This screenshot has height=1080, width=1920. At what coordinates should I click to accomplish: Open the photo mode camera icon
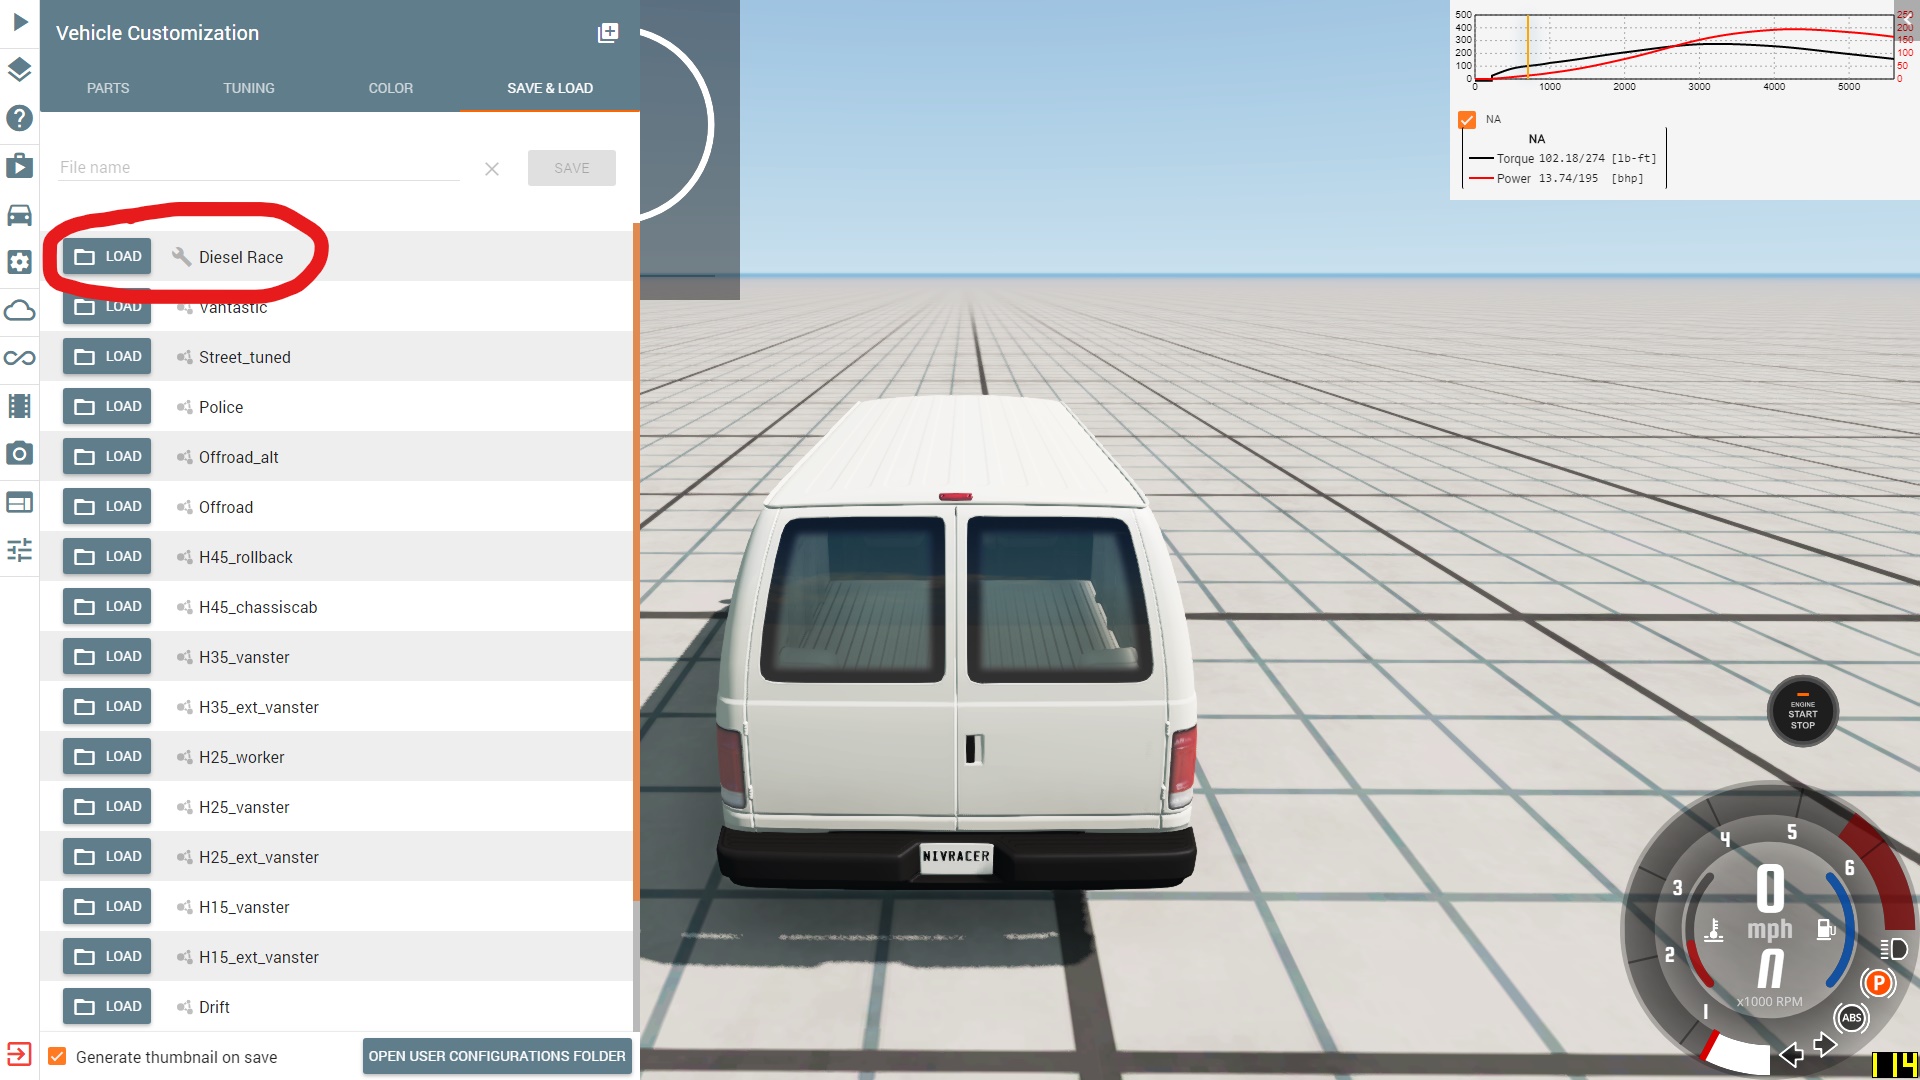point(20,454)
